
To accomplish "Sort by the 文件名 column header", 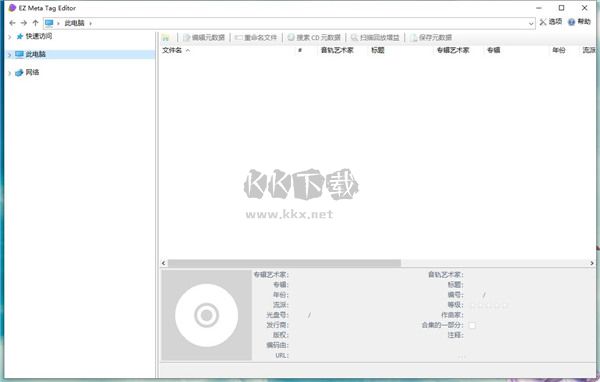I will 172,50.
